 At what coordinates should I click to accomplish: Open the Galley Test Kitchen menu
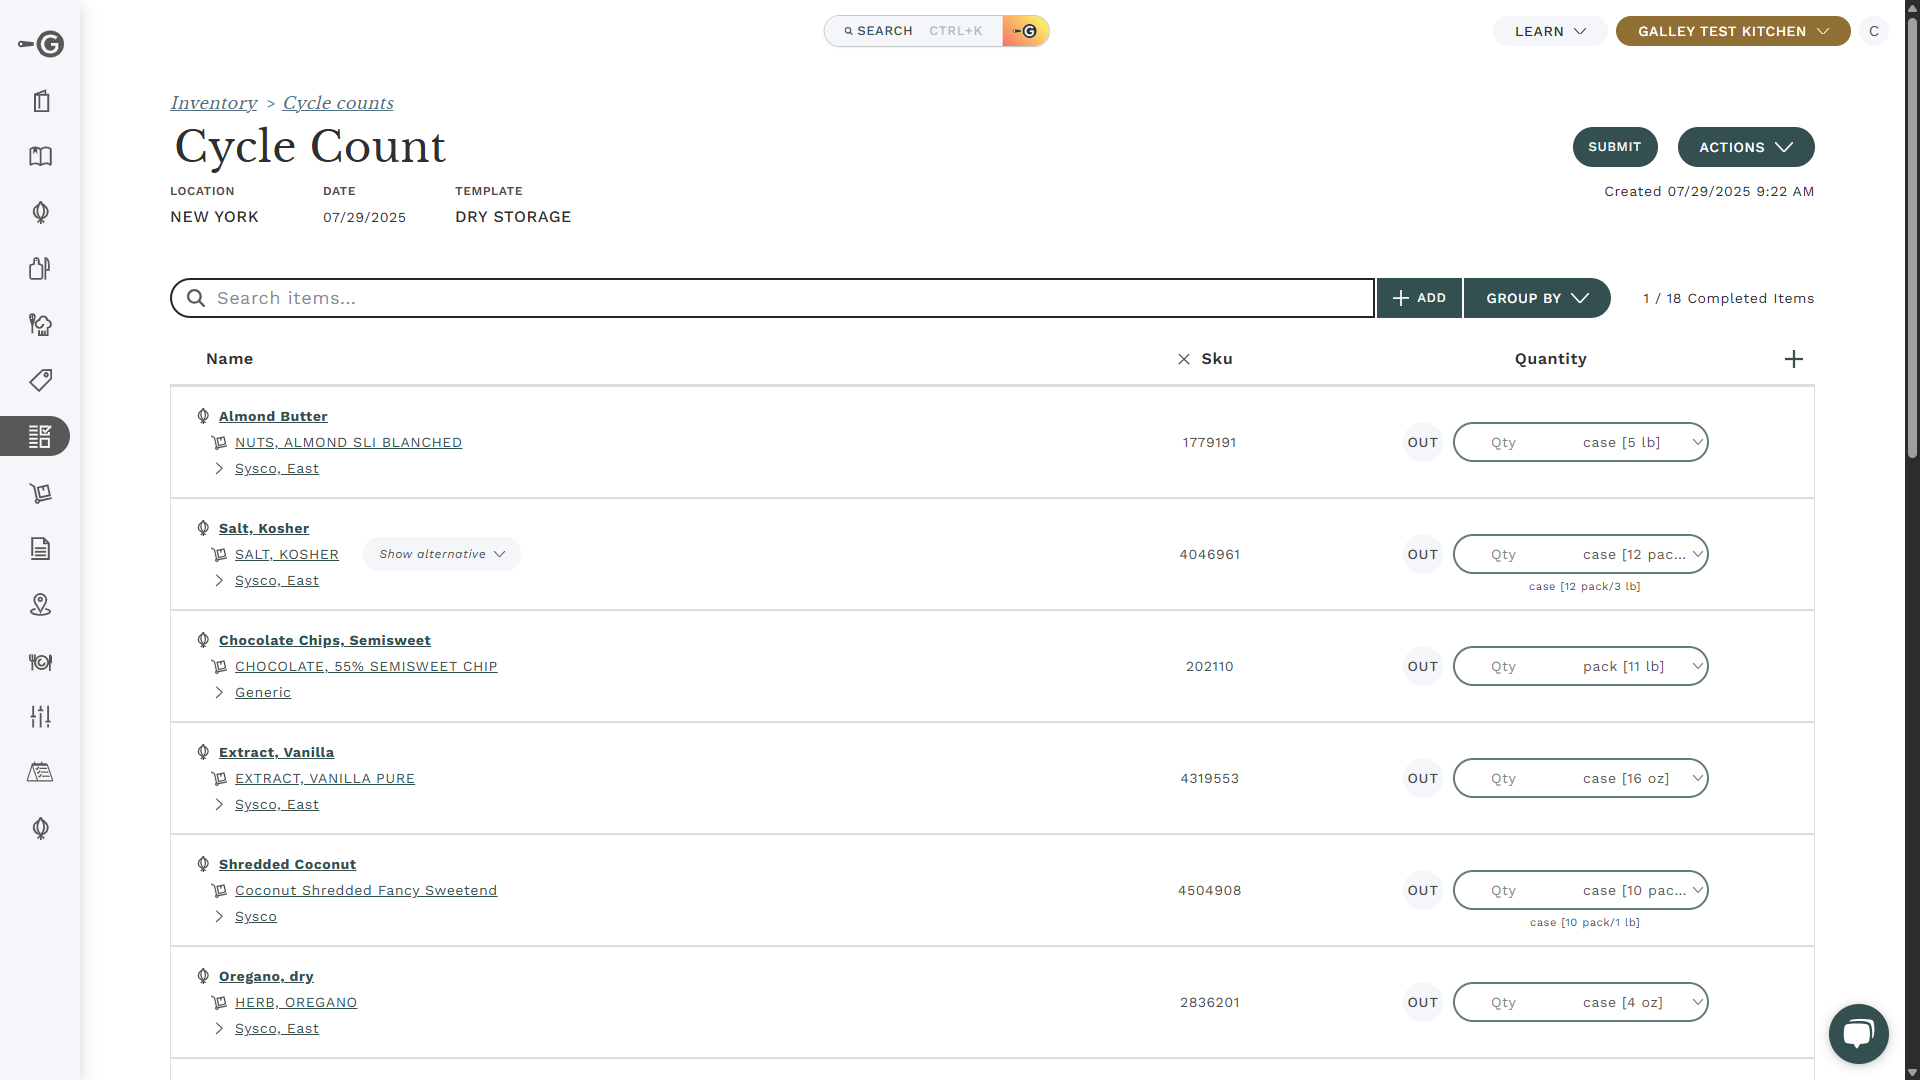(x=1732, y=31)
